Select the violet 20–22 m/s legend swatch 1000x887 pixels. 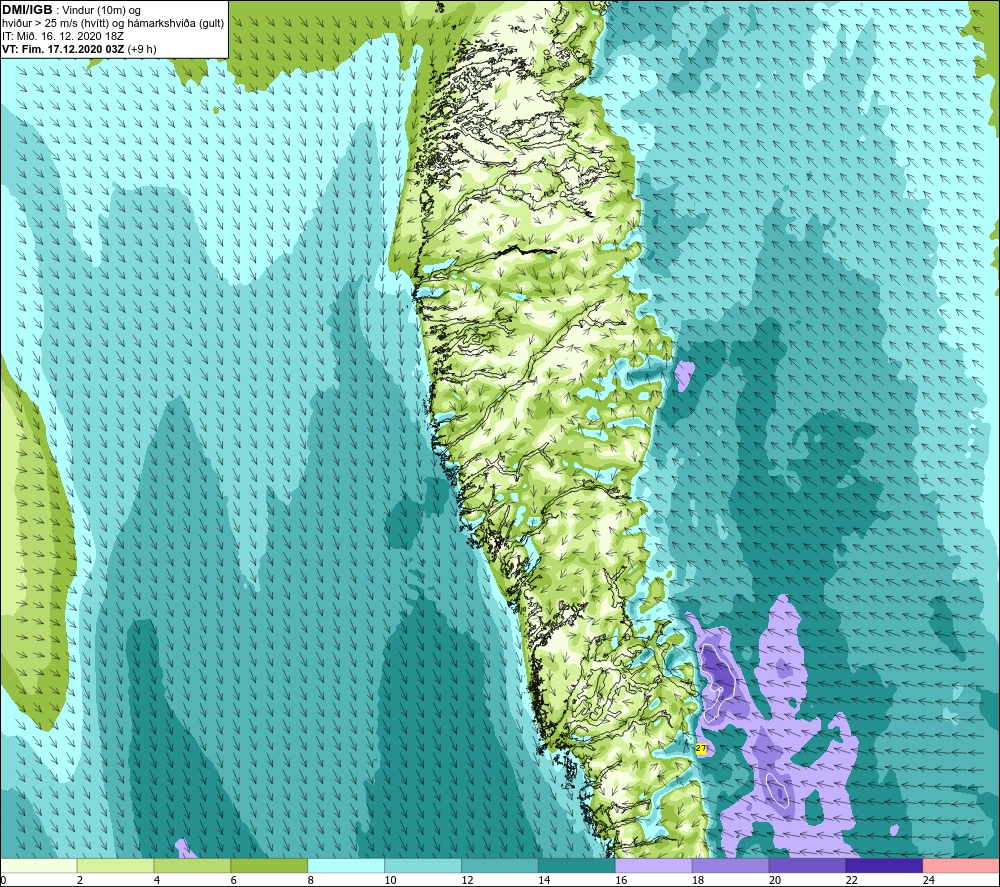tap(807, 865)
